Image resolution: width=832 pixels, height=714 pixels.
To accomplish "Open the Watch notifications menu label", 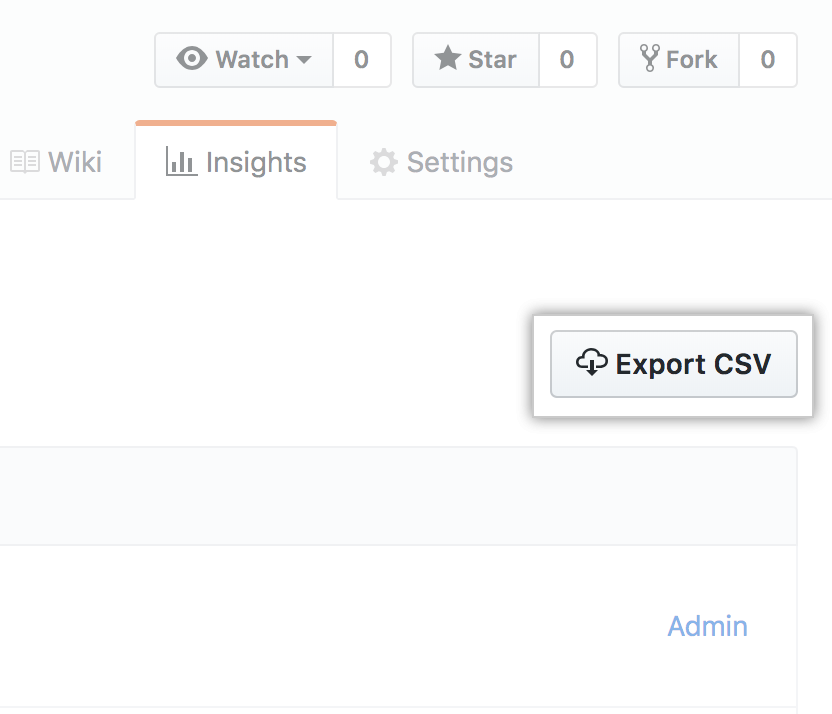I will (252, 60).
